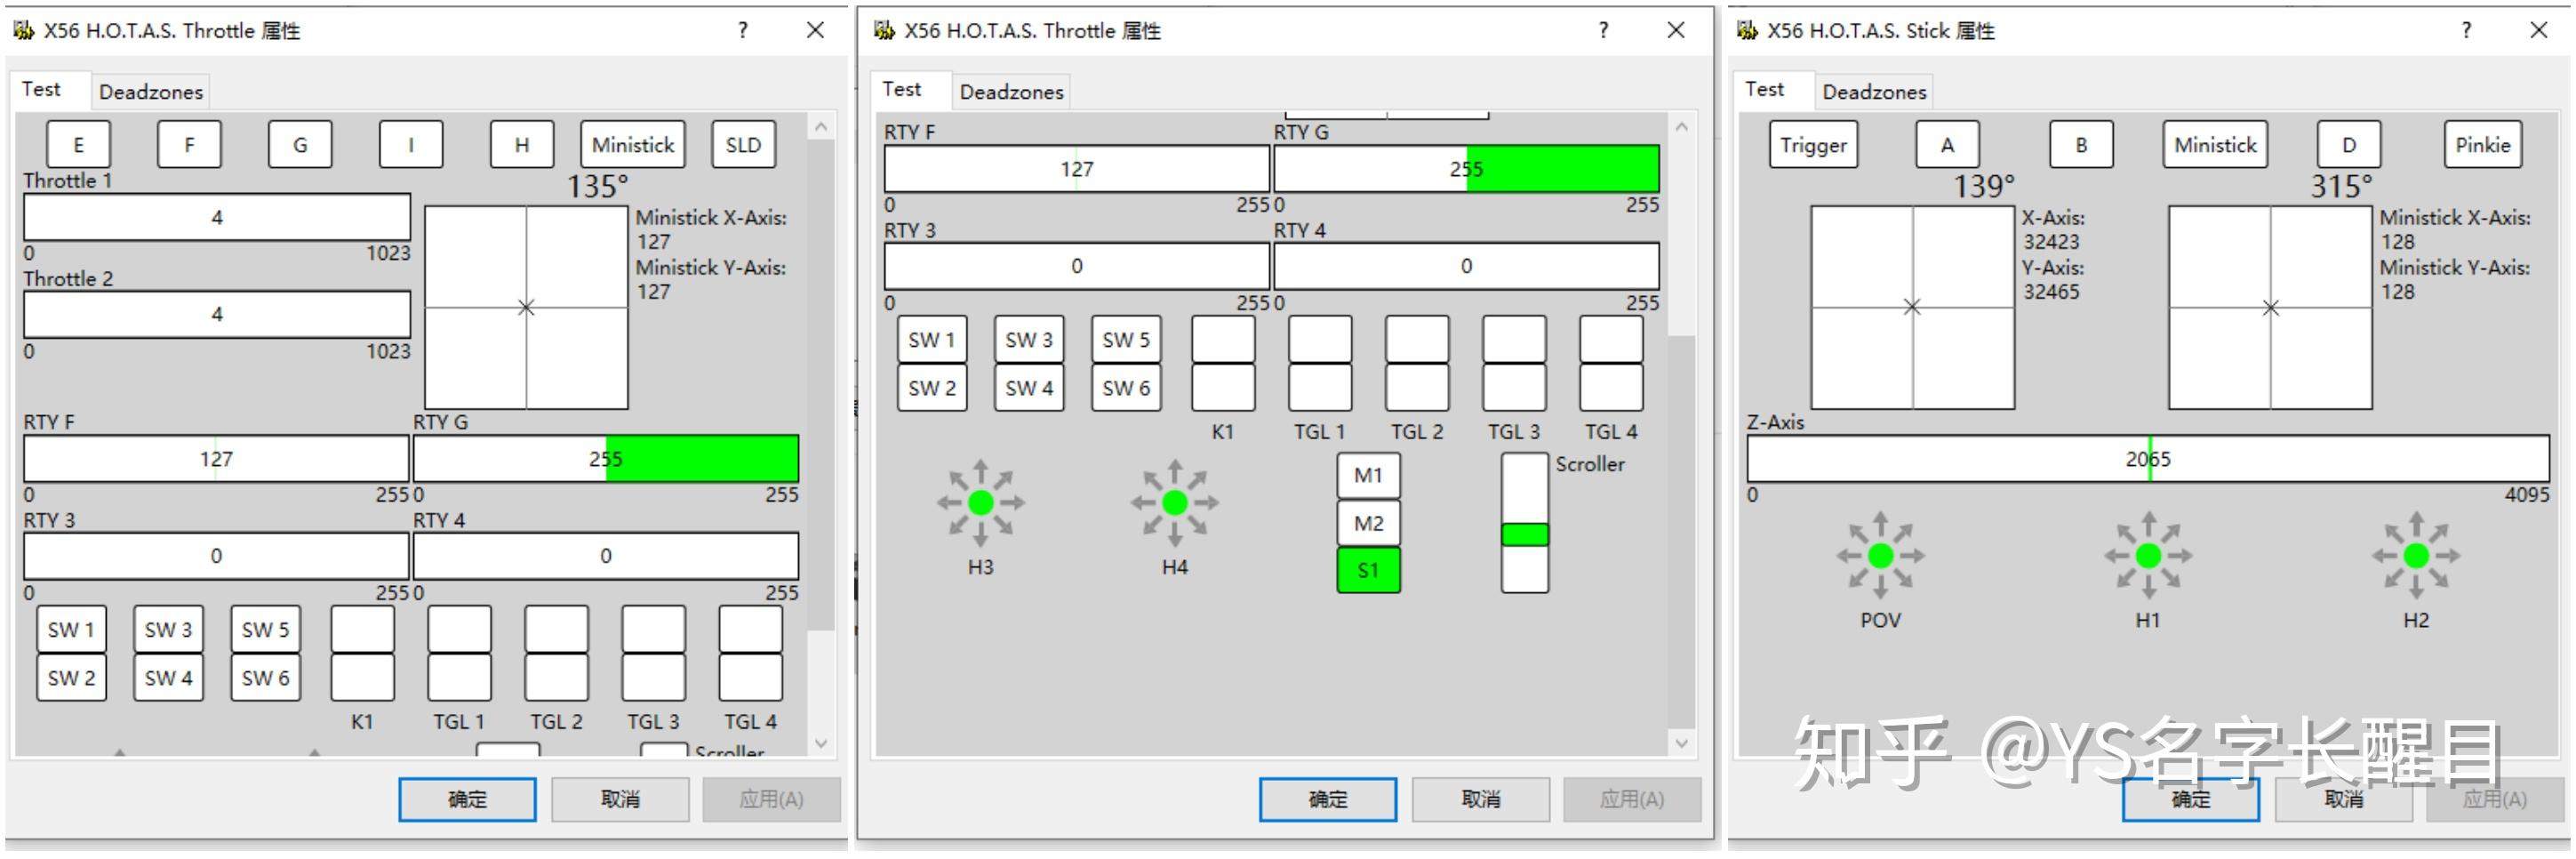Click the G button indicator
This screenshot has height=859, width=2576.
pyautogui.click(x=300, y=145)
